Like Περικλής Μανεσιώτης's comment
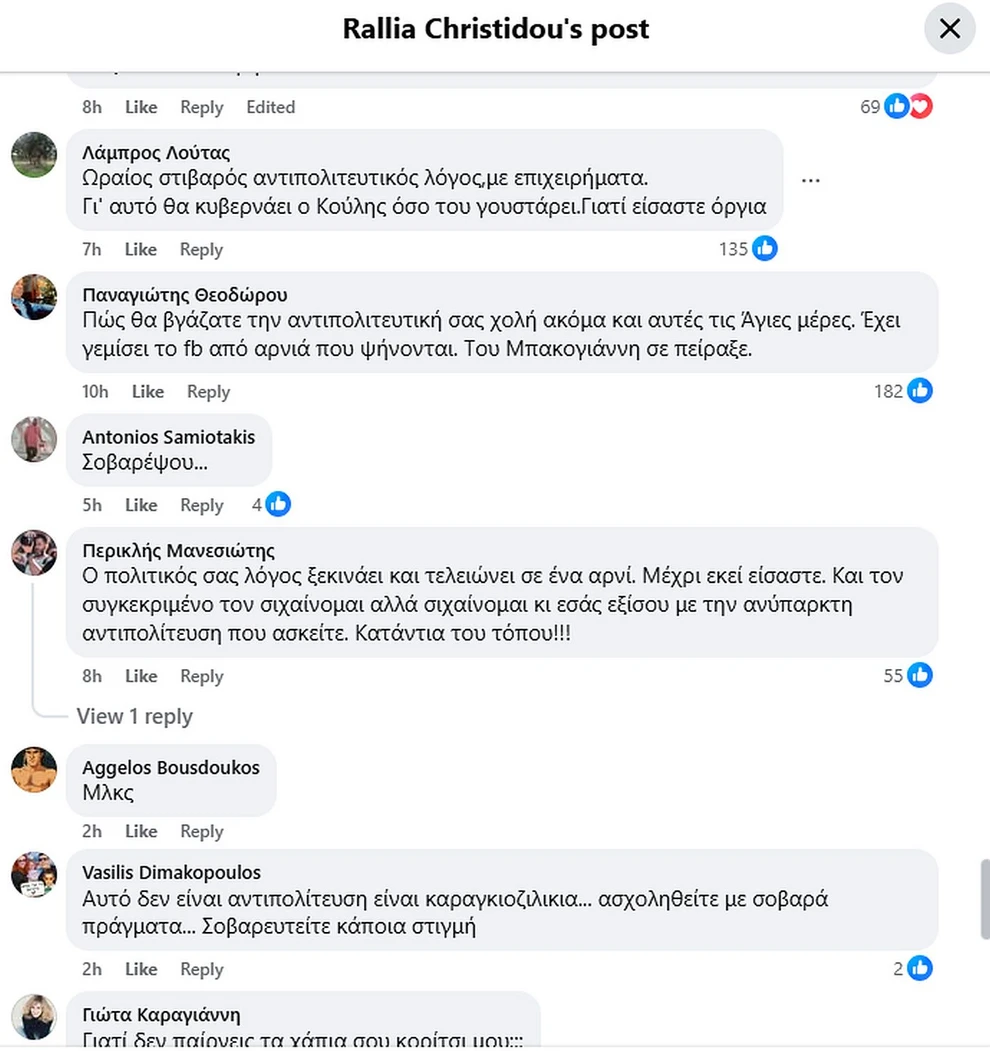Image resolution: width=990 pixels, height=1051 pixels. pyautogui.click(x=141, y=677)
